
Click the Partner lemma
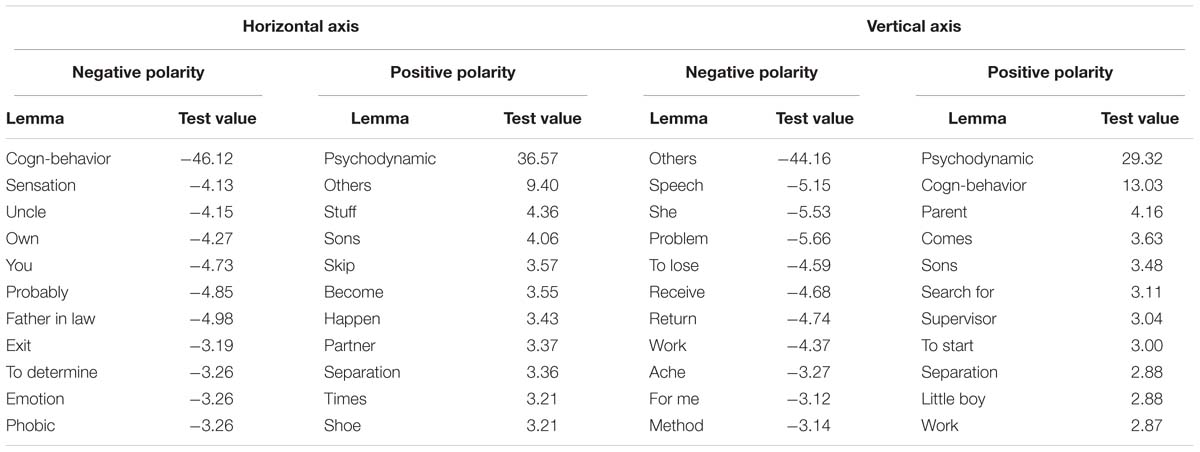[350, 346]
